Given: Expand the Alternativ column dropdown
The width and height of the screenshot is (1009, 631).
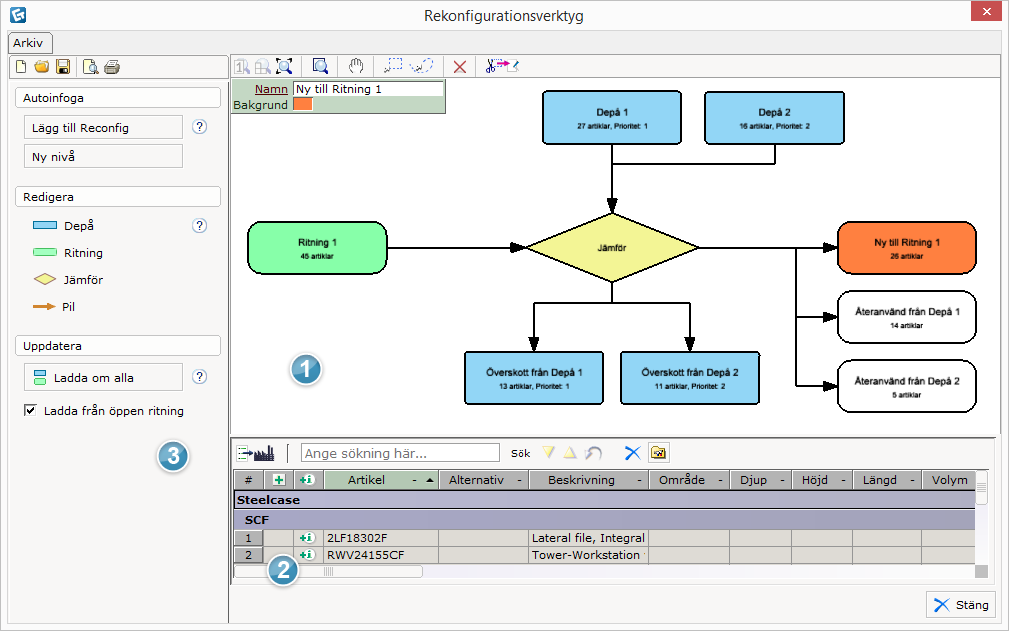Looking at the screenshot, I should coord(518,480).
